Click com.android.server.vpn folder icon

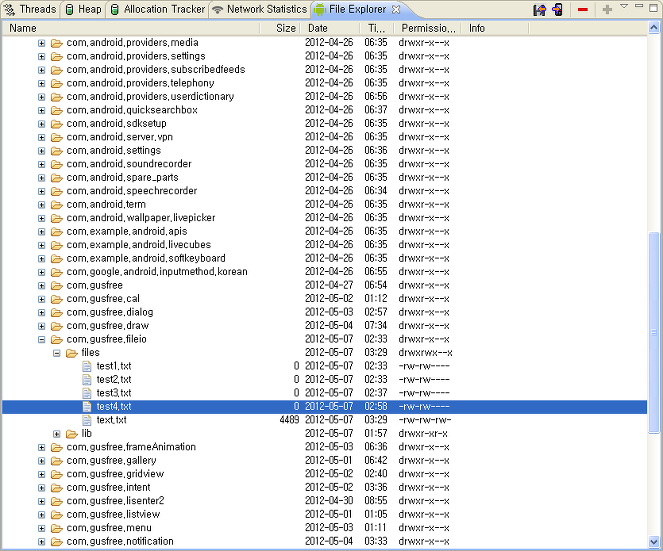pyautogui.click(x=57, y=137)
